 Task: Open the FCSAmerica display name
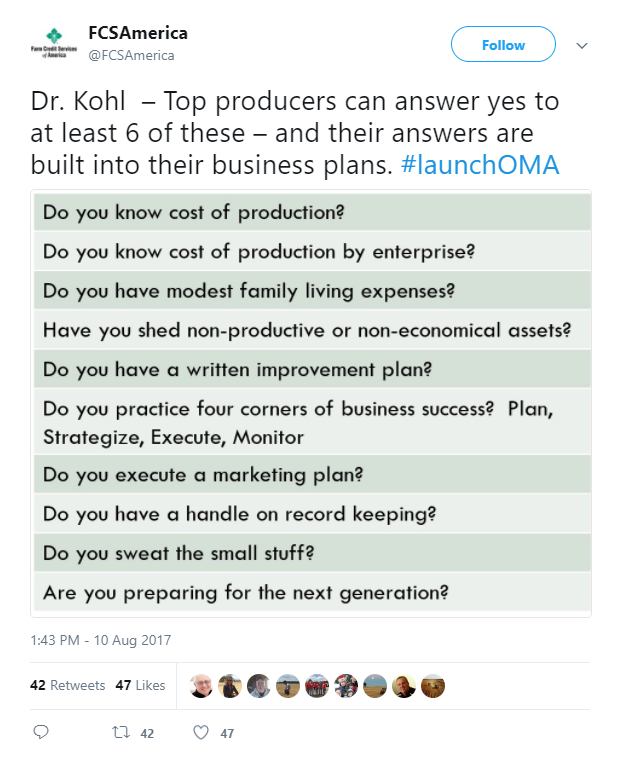tap(138, 33)
